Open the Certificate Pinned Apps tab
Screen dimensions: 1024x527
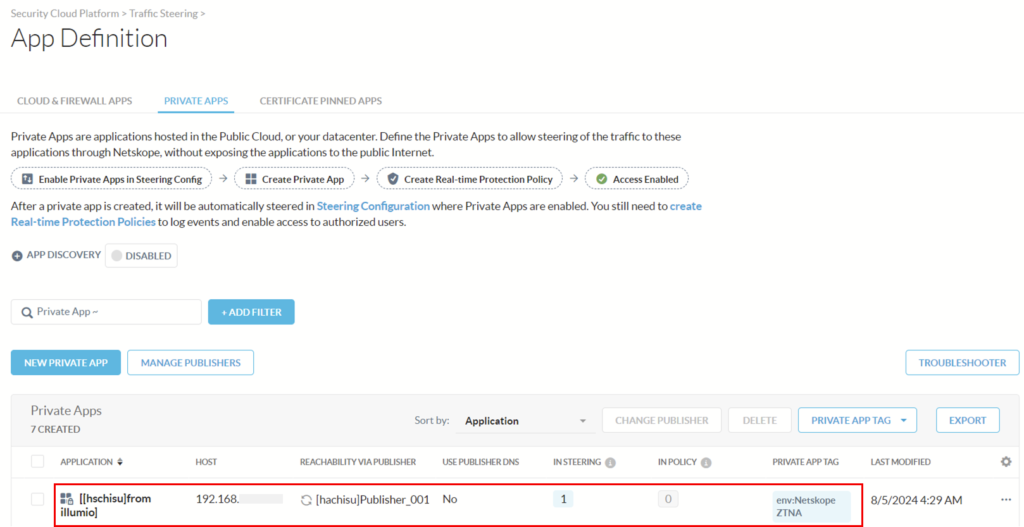click(x=321, y=101)
